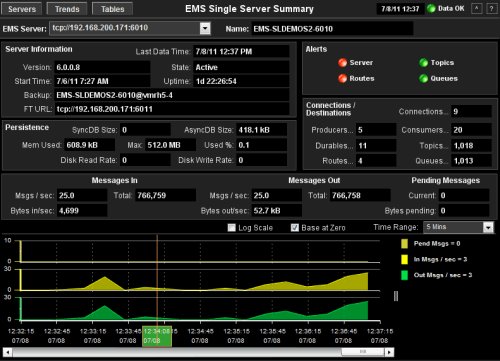The image size is (500, 361).
Task: Click the legend splitter handle beside chart
Action: pos(396,296)
